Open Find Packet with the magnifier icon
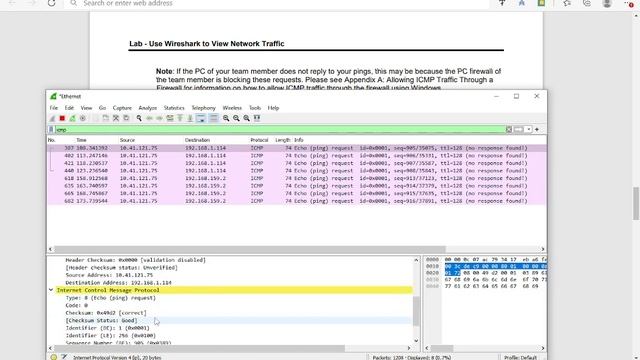Image resolution: width=640 pixels, height=360 pixels. tap(139, 118)
